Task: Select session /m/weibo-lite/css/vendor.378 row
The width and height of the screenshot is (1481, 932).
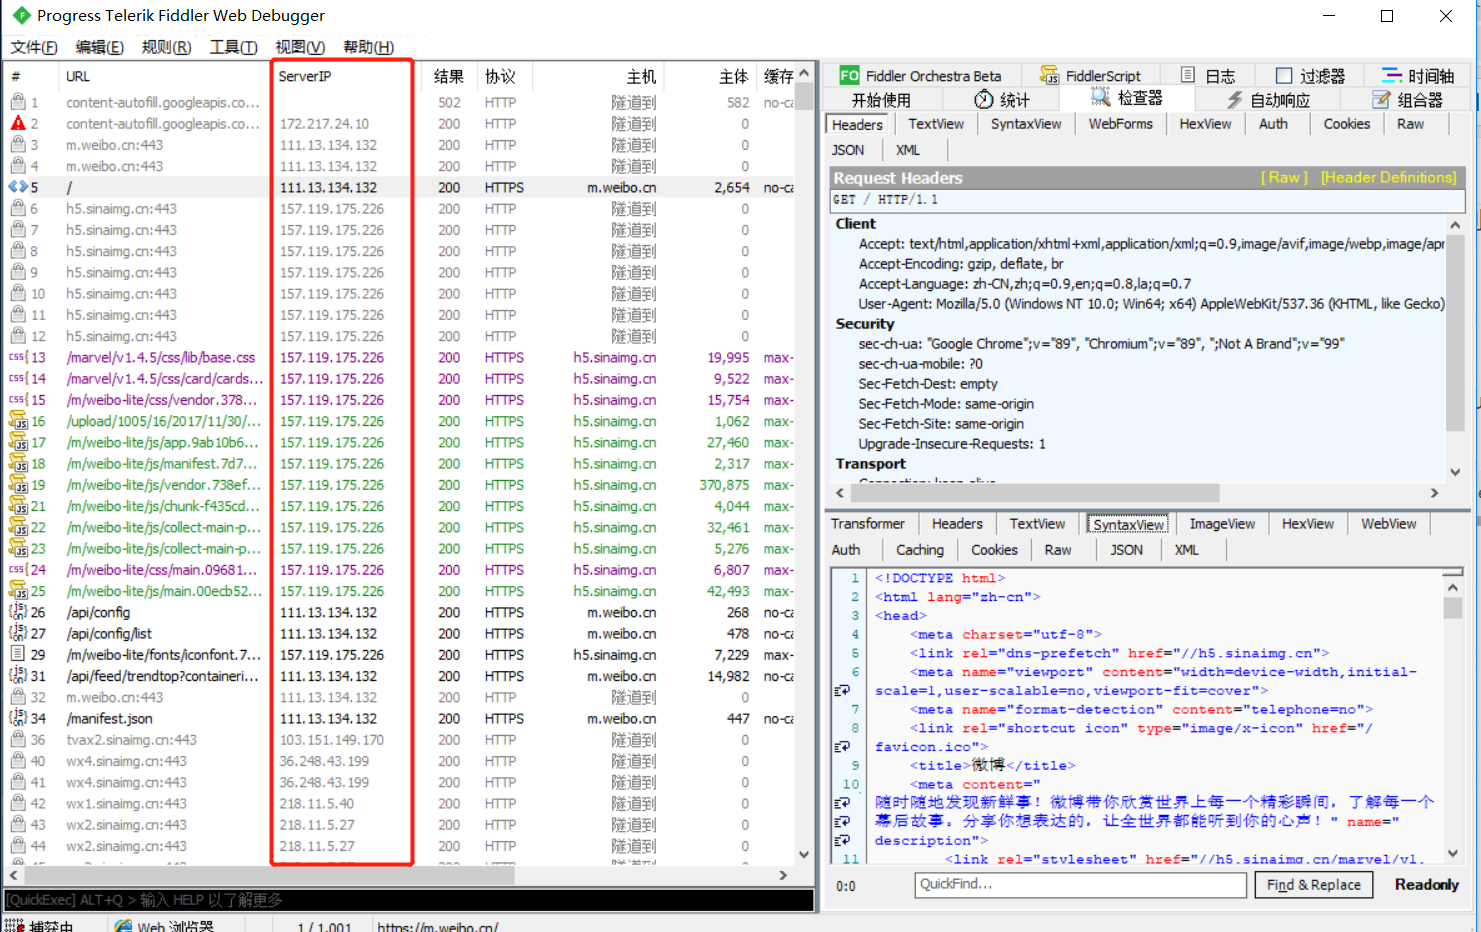Action: coord(400,400)
